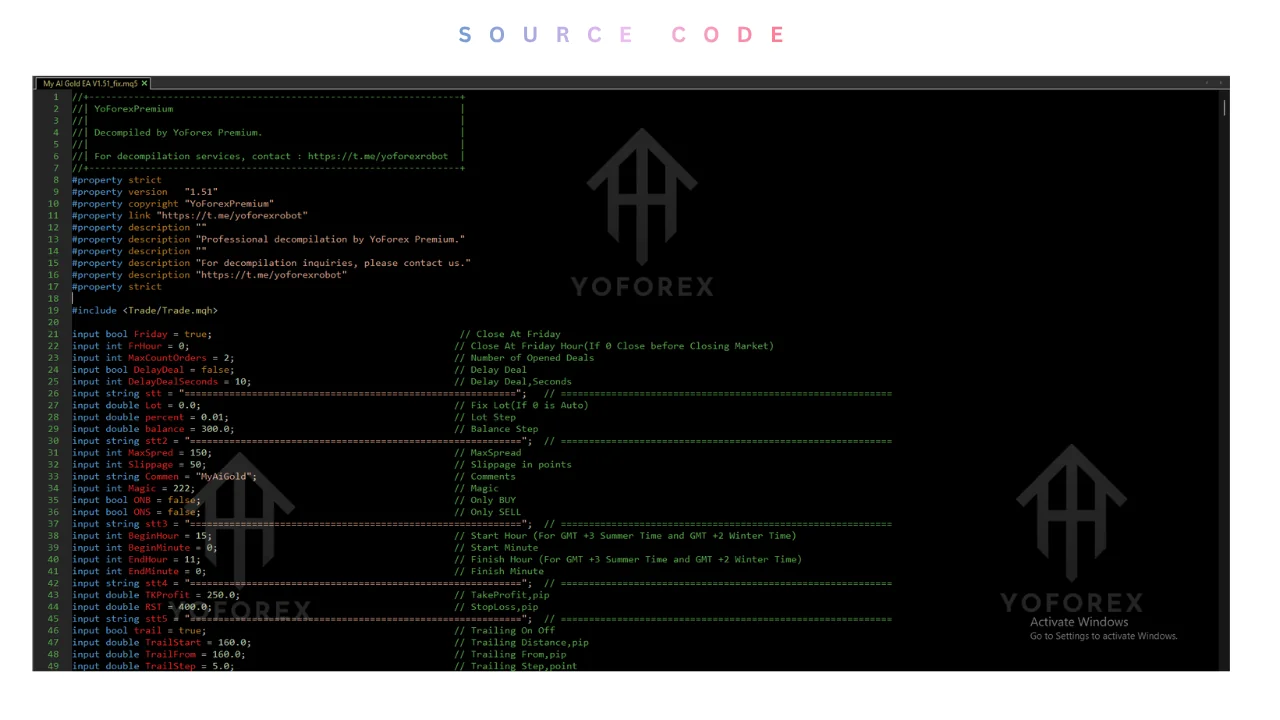Image resolution: width=1280 pixels, height=720 pixels.
Task: Click the "// Only SELL" comment
Action: coord(487,512)
